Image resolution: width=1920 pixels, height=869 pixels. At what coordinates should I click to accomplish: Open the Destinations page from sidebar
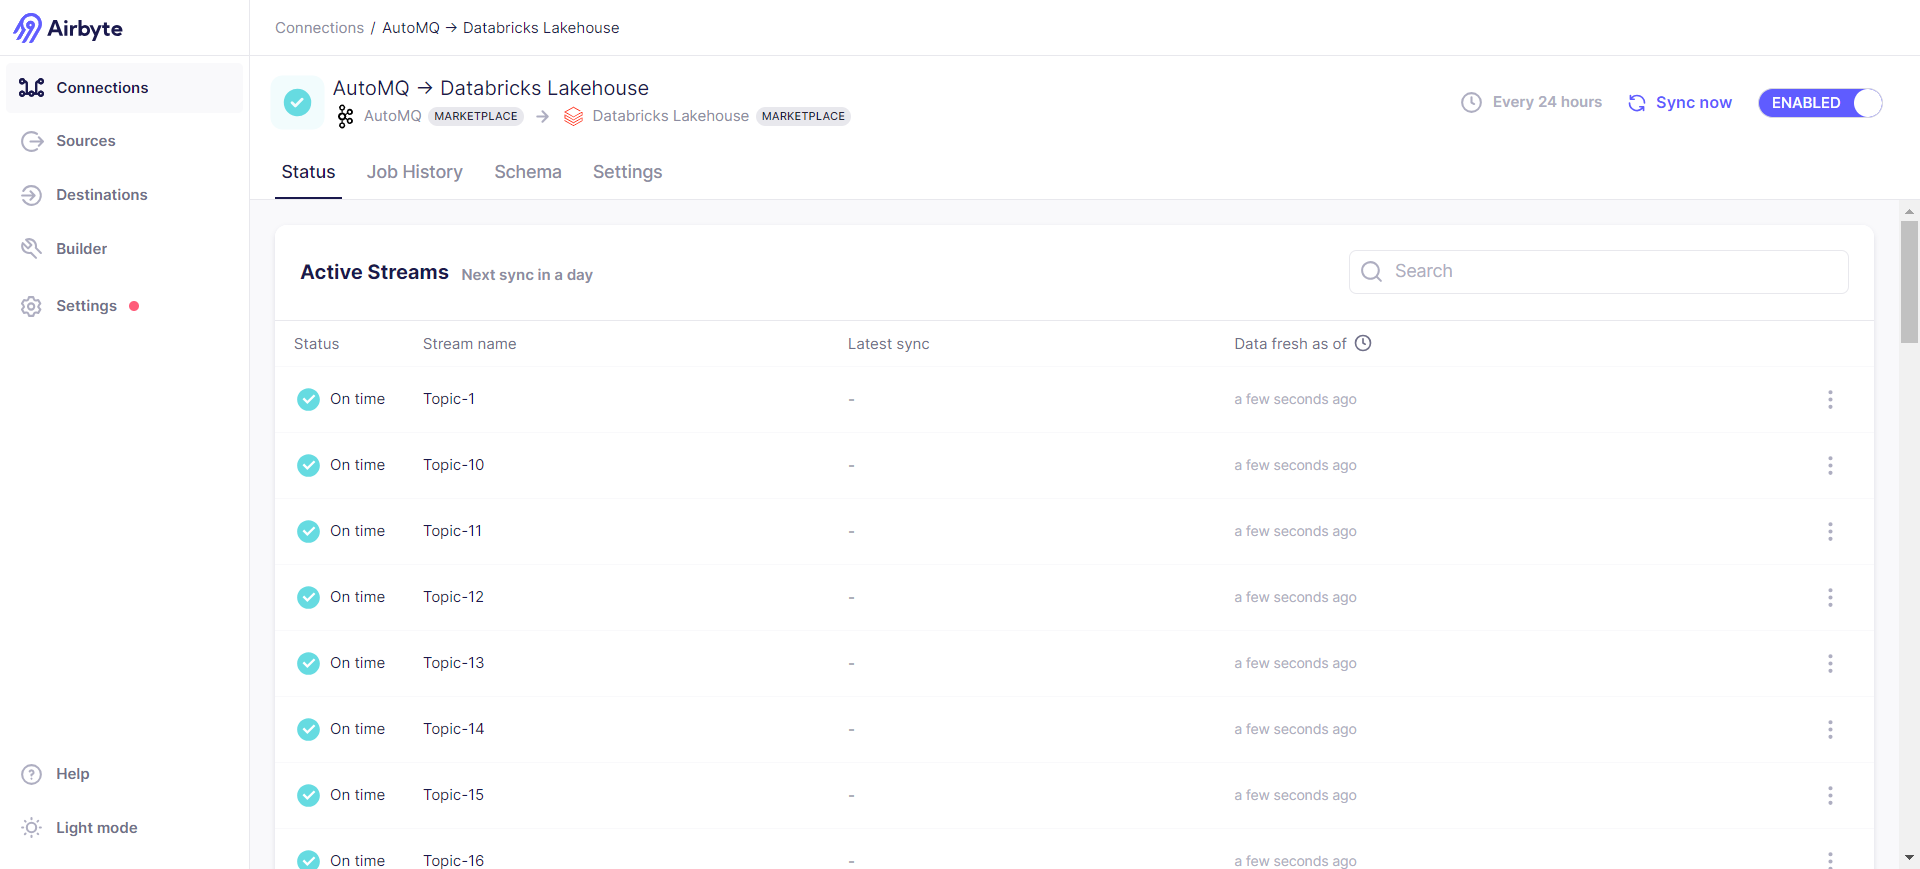coord(101,195)
